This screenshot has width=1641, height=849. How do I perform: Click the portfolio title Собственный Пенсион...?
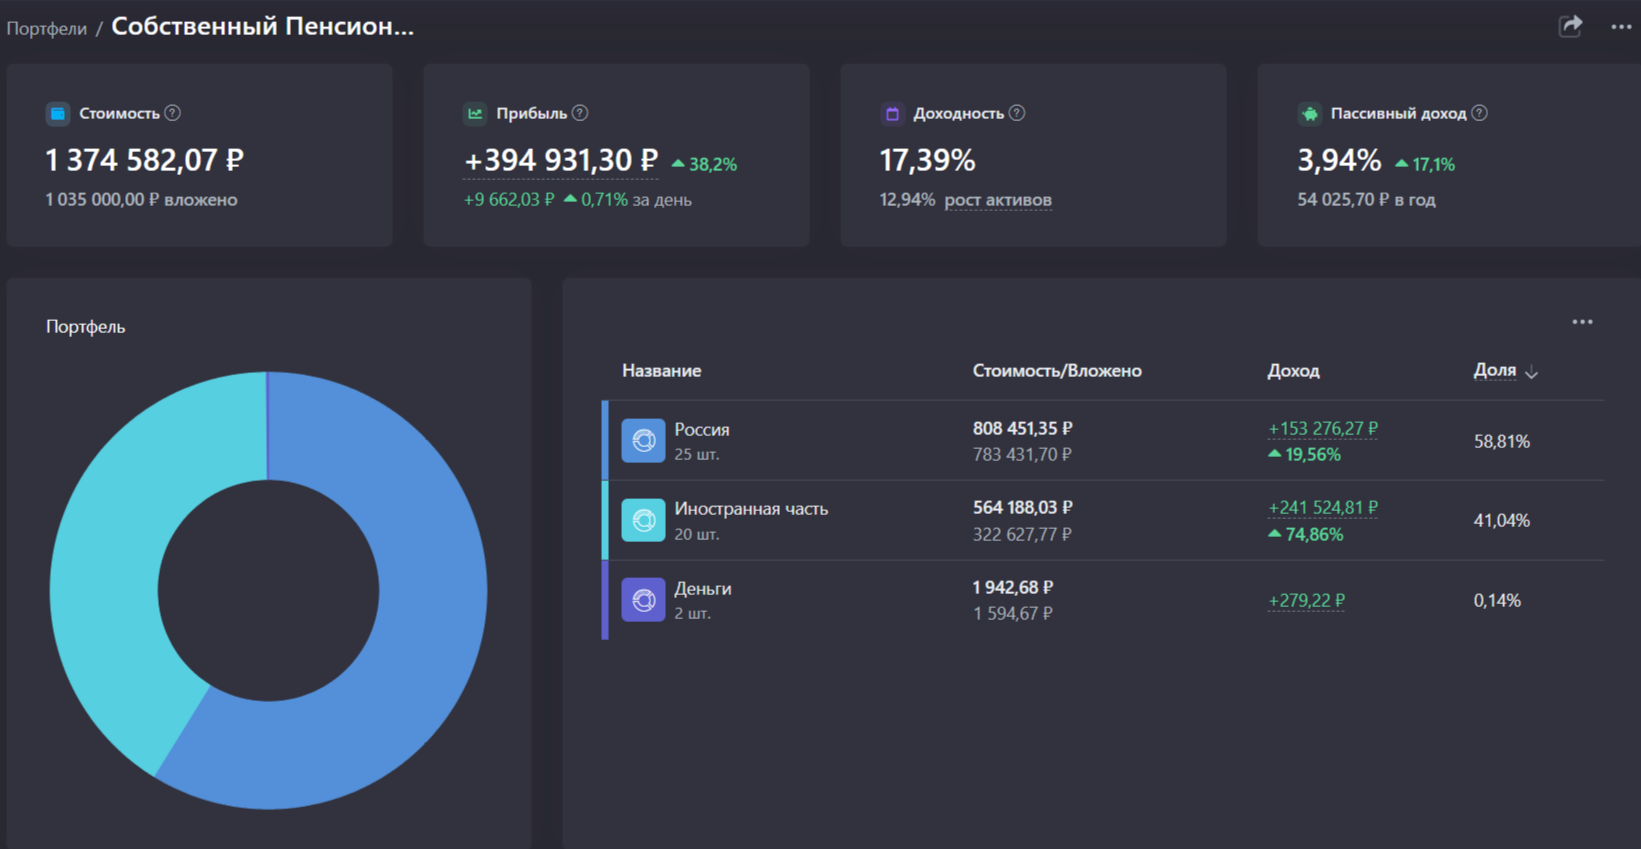coord(262,27)
